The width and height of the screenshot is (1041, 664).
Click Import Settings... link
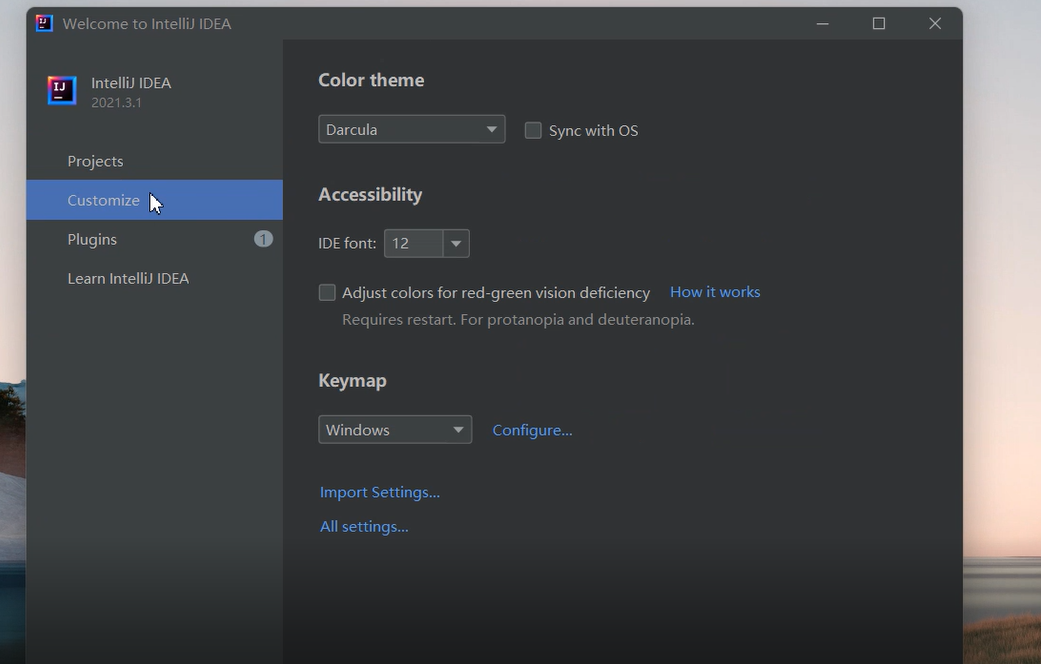pos(380,492)
